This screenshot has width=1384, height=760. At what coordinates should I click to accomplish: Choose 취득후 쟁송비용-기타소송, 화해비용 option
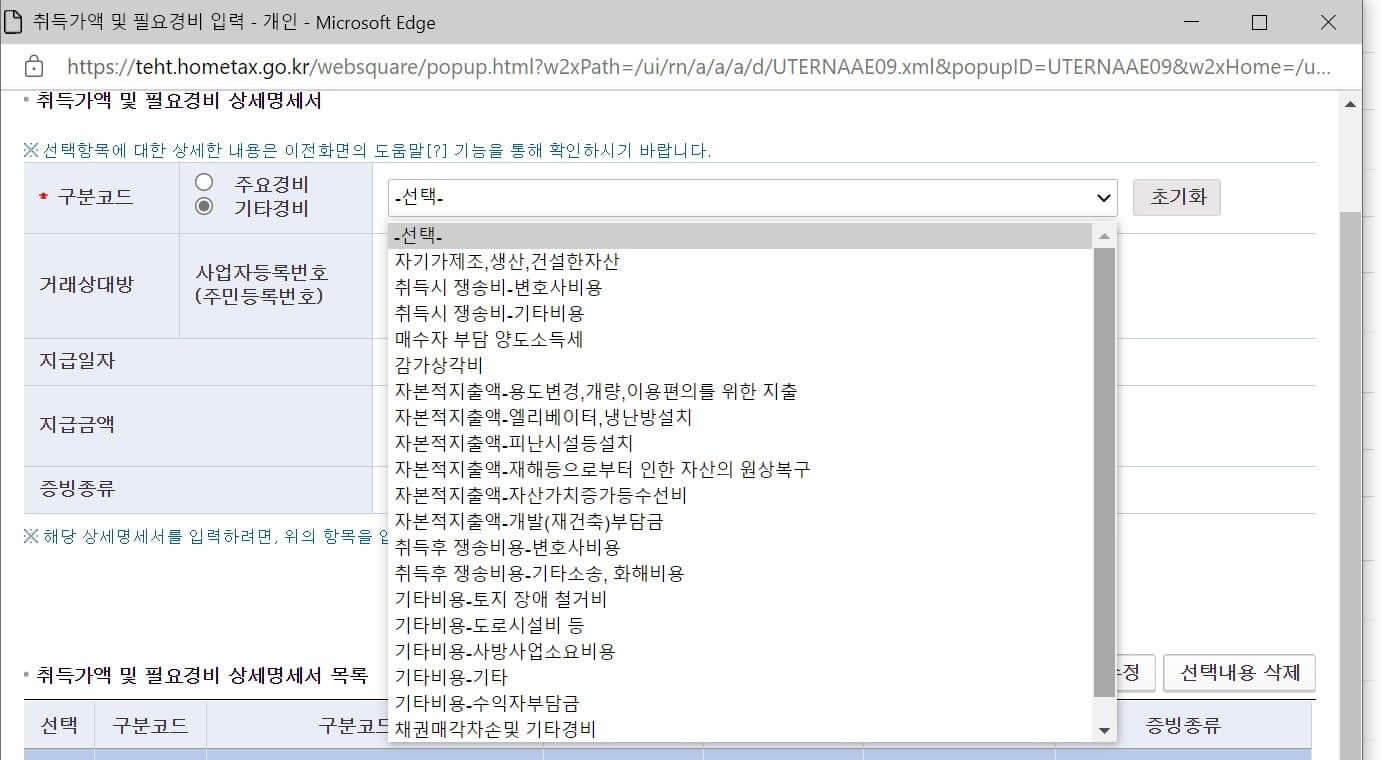(741, 574)
